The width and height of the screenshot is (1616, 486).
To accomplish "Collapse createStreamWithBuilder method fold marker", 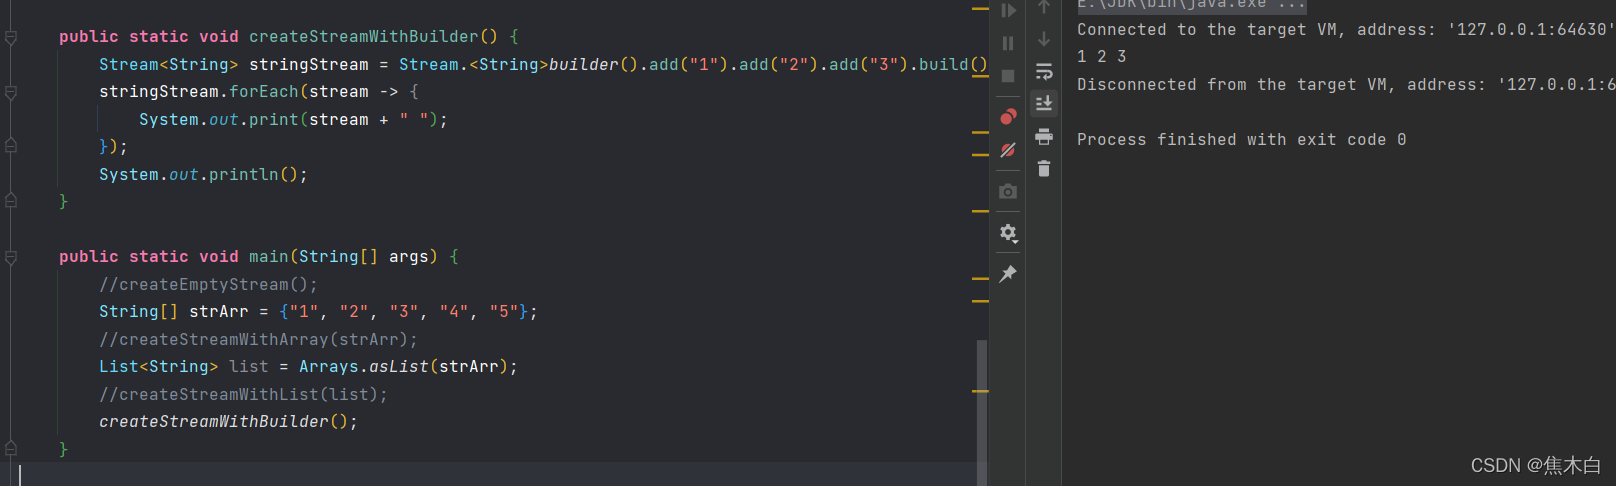I will coord(11,37).
